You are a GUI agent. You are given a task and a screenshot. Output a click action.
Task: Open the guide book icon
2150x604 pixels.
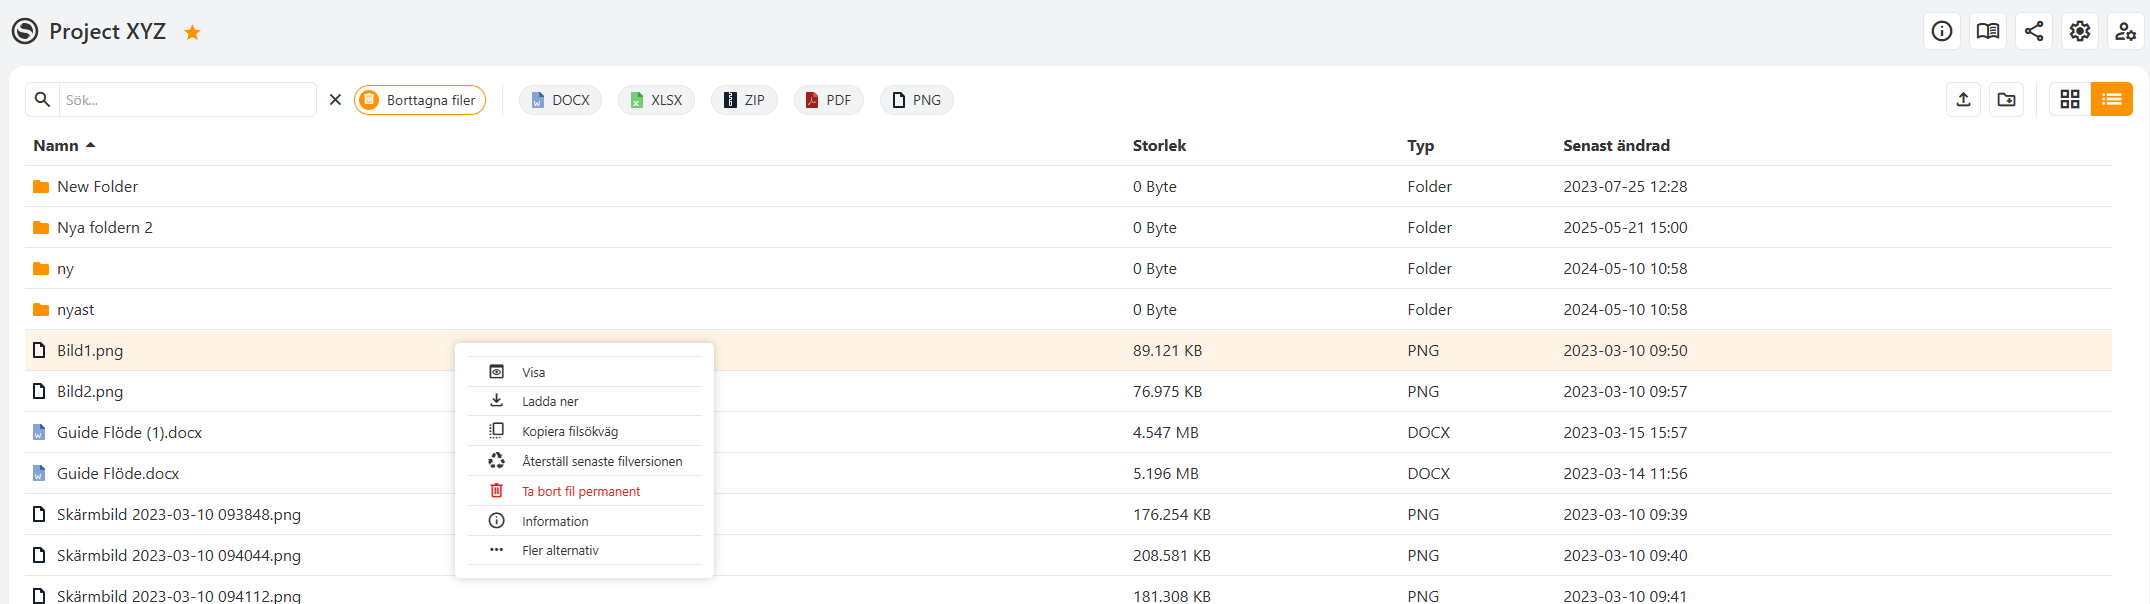[x=1988, y=31]
